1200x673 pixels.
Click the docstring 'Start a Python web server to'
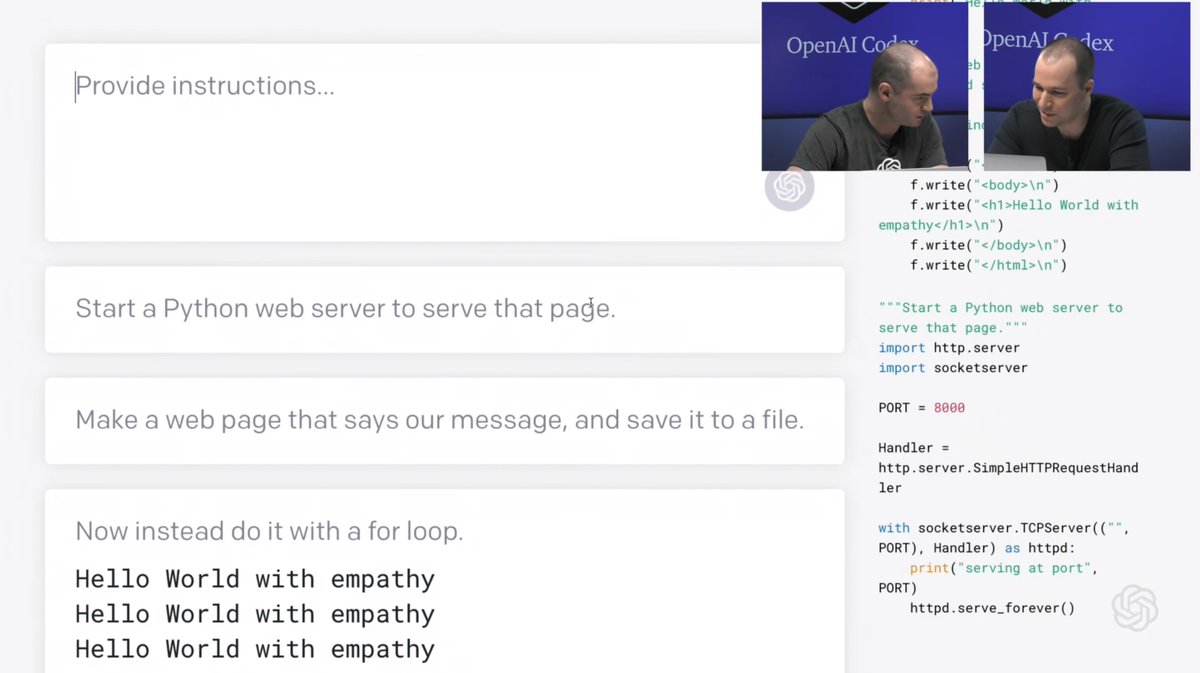pyautogui.click(x=1000, y=308)
